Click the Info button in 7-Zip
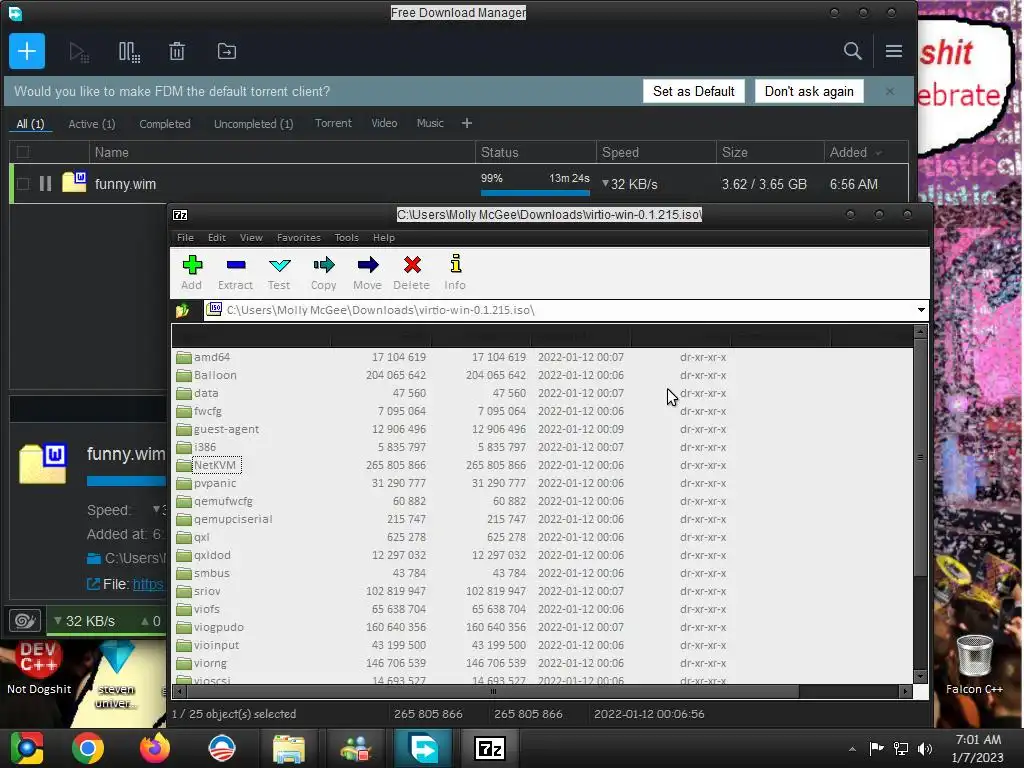This screenshot has width=1024, height=768. click(455, 272)
